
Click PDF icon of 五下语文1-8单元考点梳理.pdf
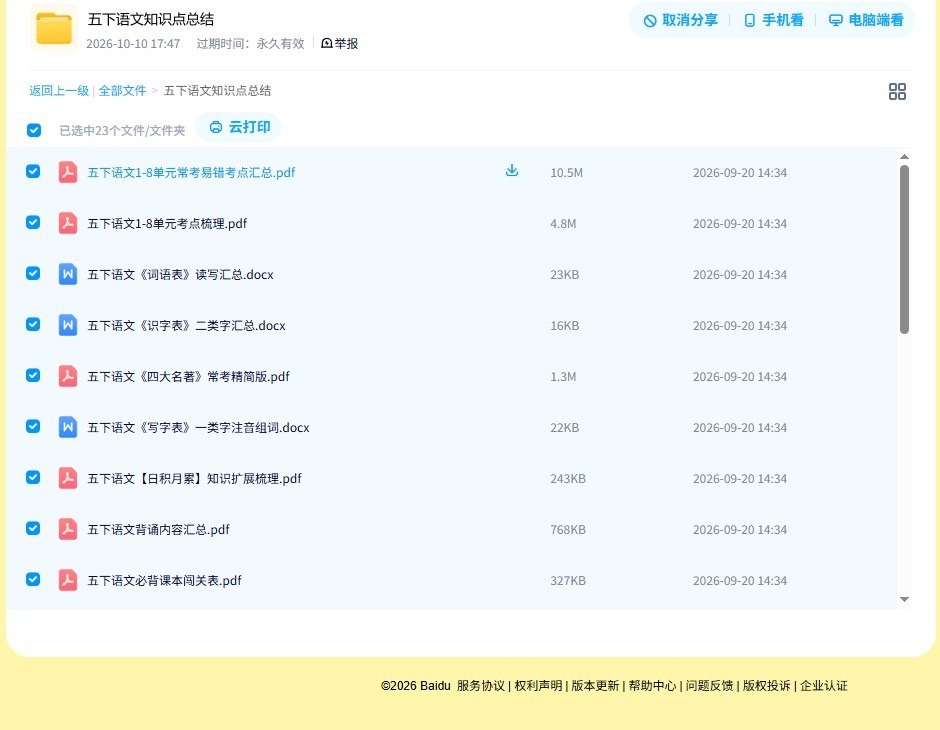(68, 223)
